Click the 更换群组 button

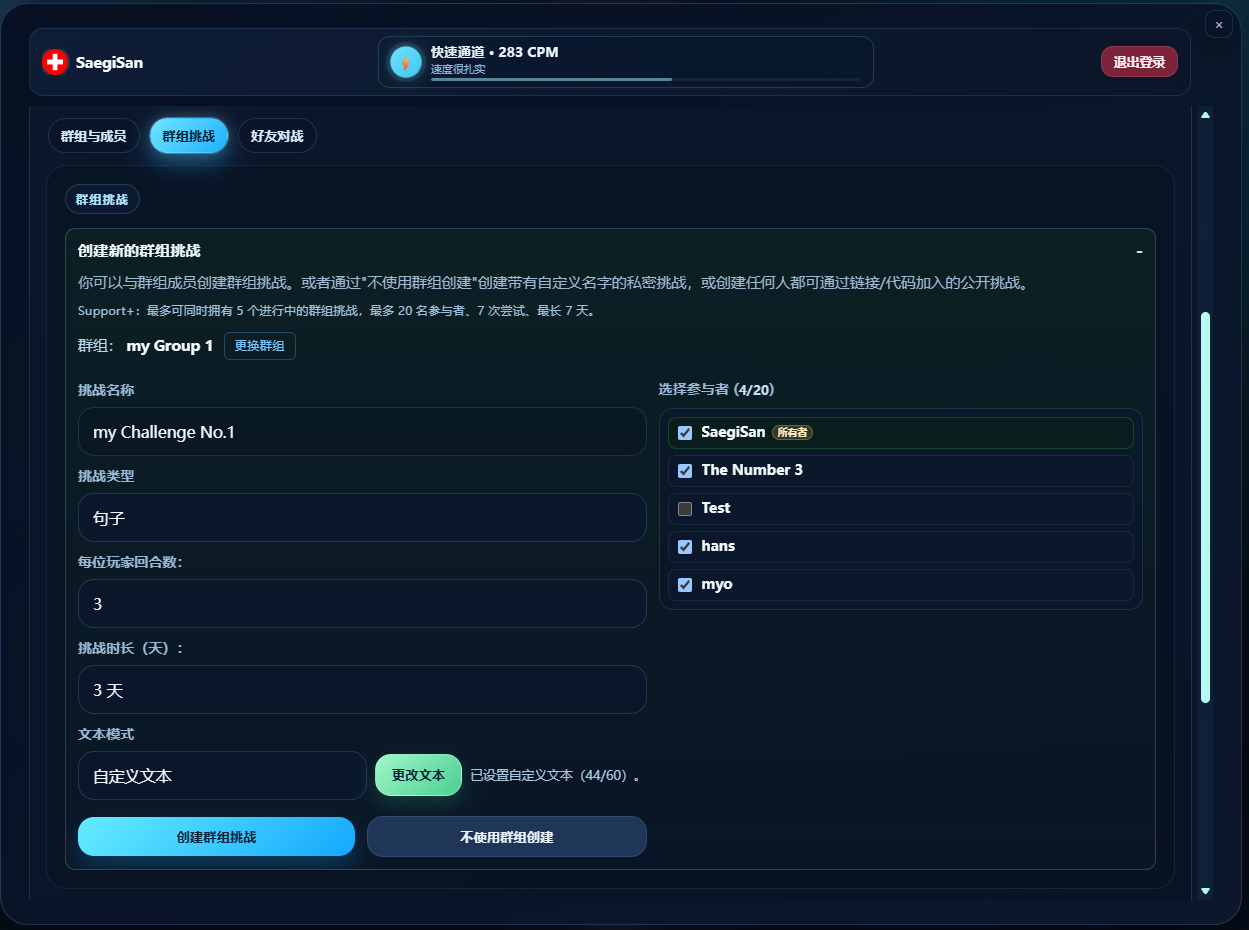[x=260, y=346]
